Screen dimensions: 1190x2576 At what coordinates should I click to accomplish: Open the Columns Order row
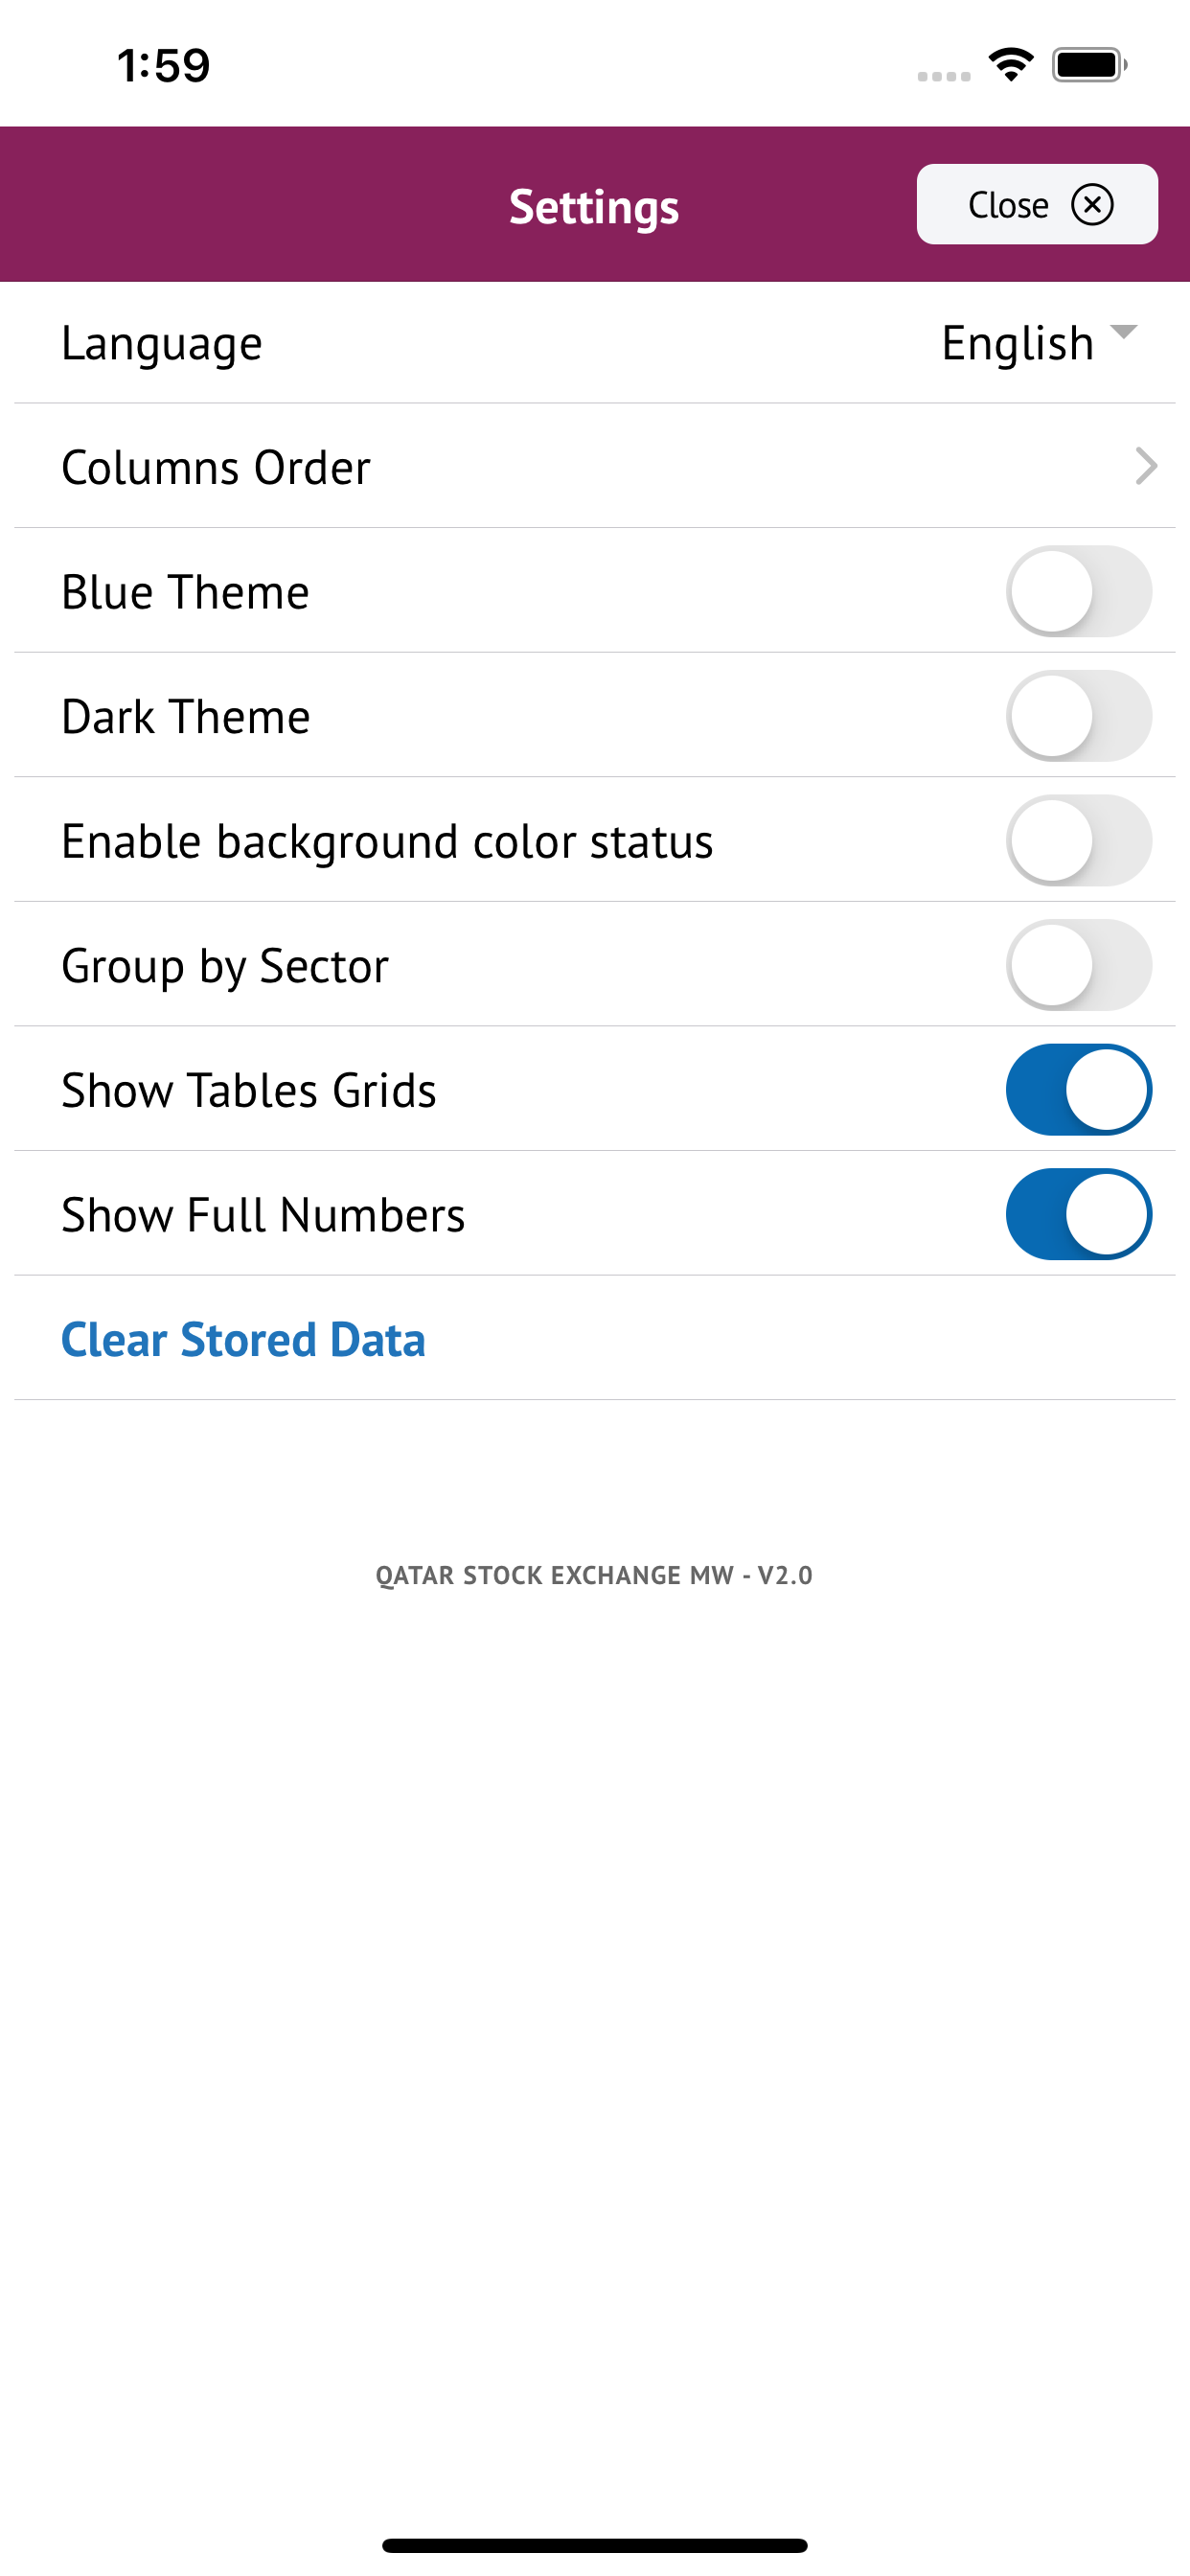coord(595,466)
